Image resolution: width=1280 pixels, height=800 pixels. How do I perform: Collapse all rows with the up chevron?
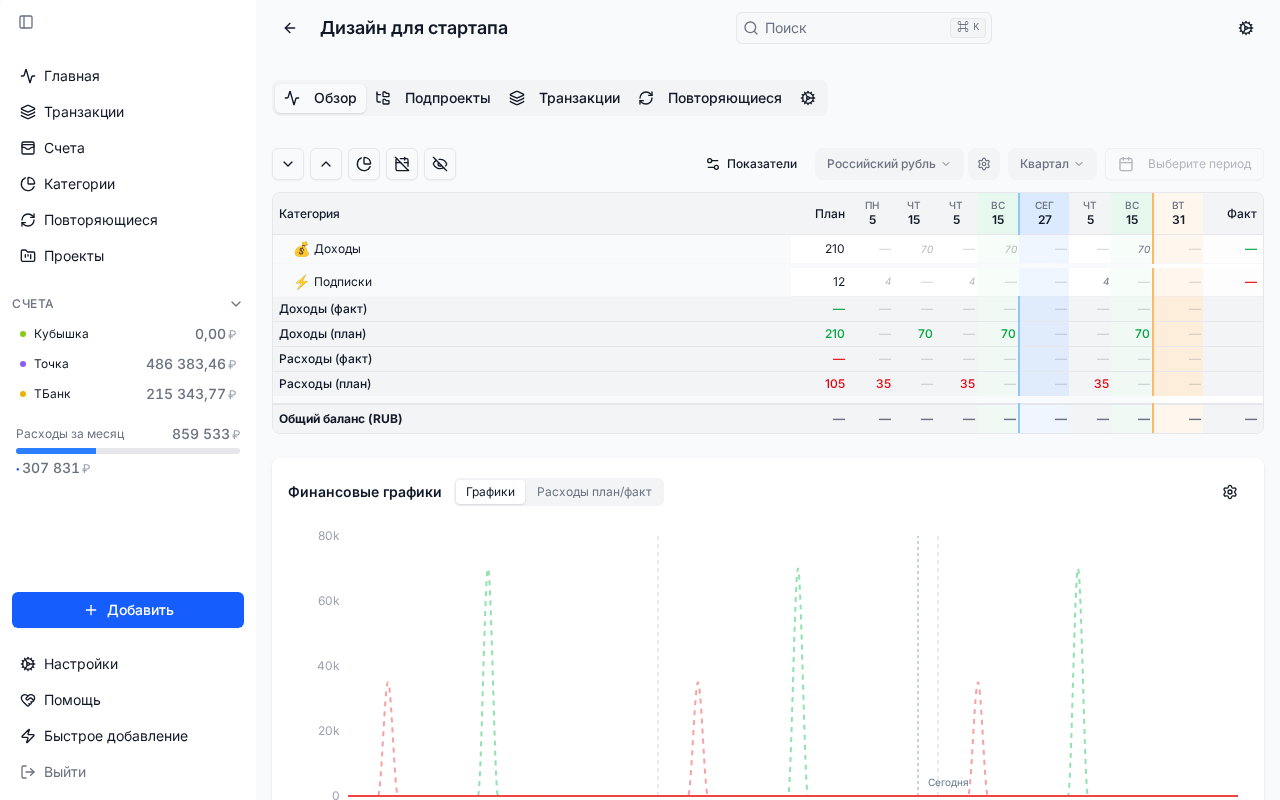point(326,164)
